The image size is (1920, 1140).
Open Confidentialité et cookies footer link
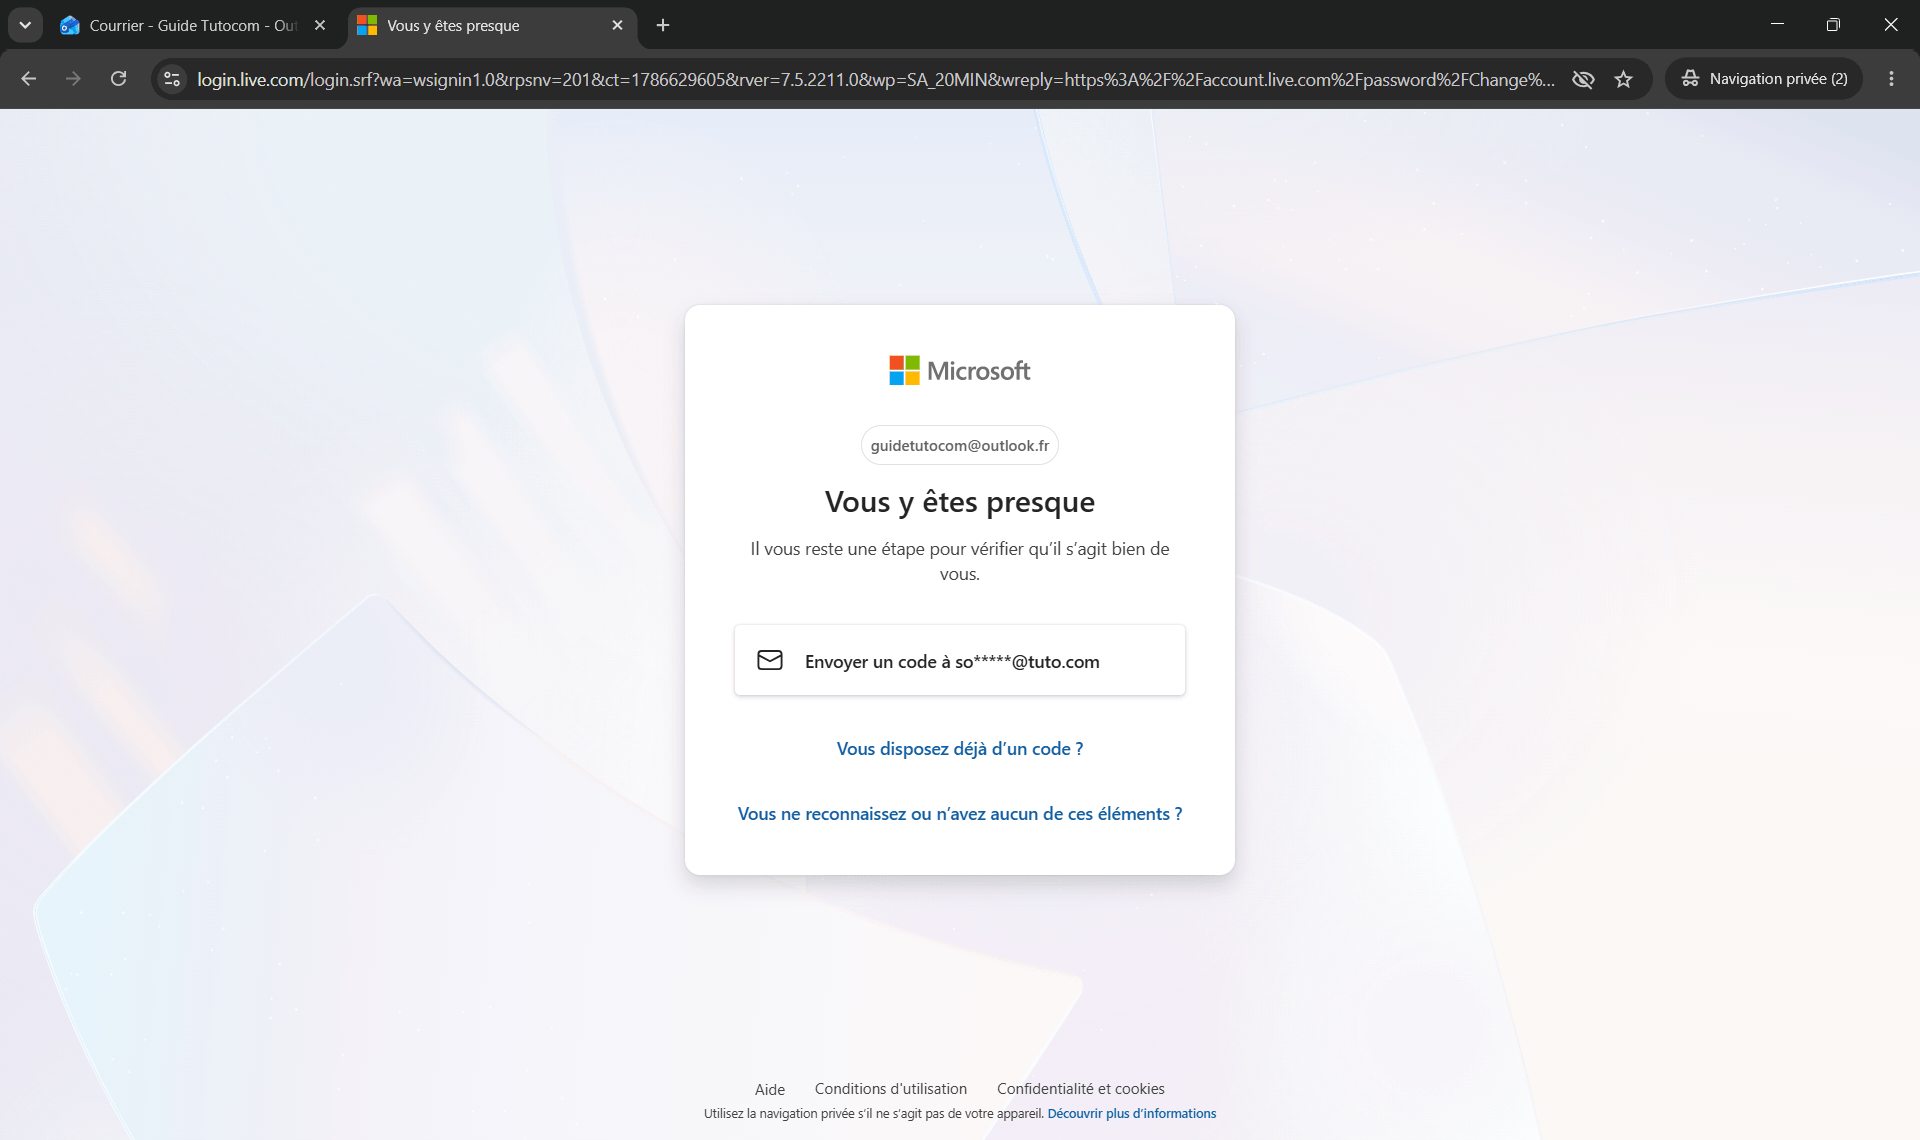tap(1081, 1089)
